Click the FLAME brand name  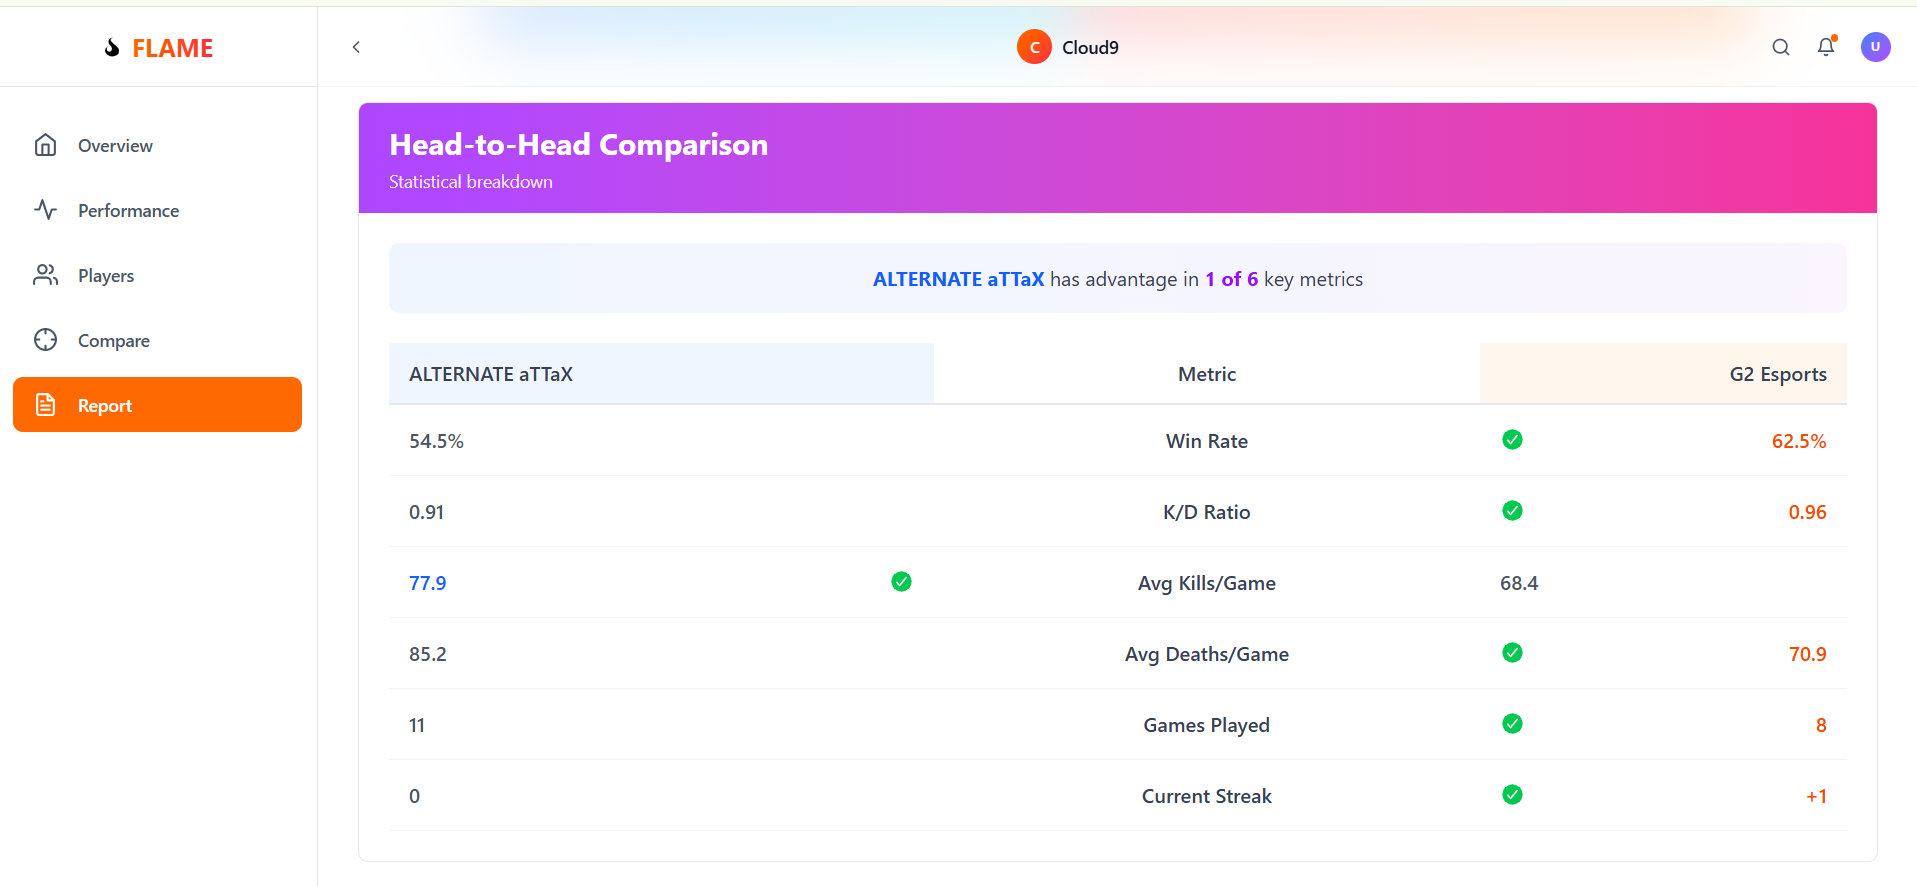(172, 48)
